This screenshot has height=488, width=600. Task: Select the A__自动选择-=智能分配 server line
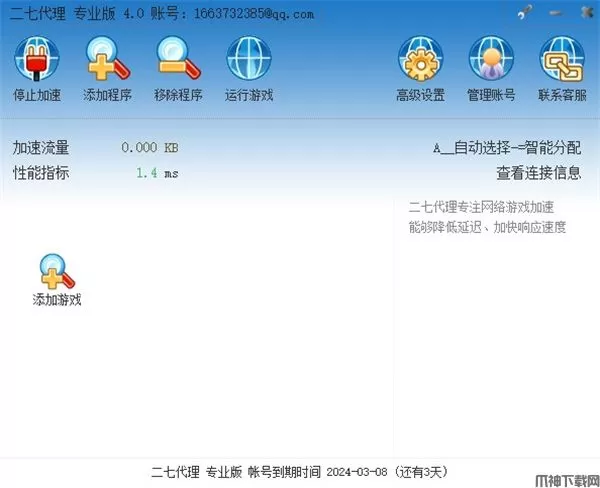[x=507, y=148]
